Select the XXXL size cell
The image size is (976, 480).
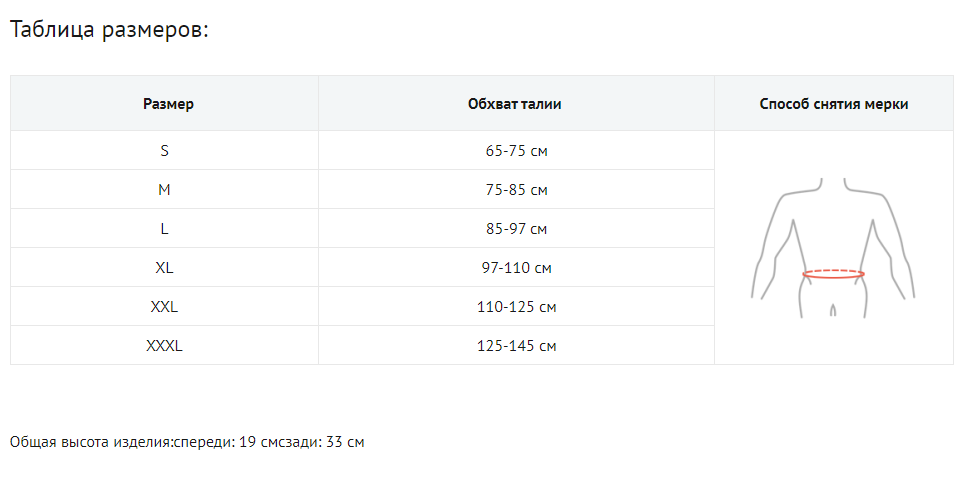click(164, 346)
